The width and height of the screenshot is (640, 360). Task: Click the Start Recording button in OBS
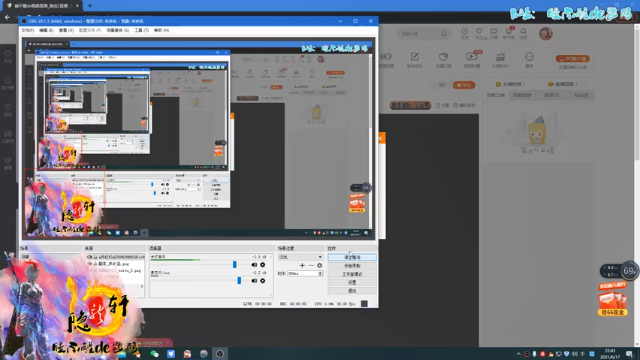tap(352, 266)
